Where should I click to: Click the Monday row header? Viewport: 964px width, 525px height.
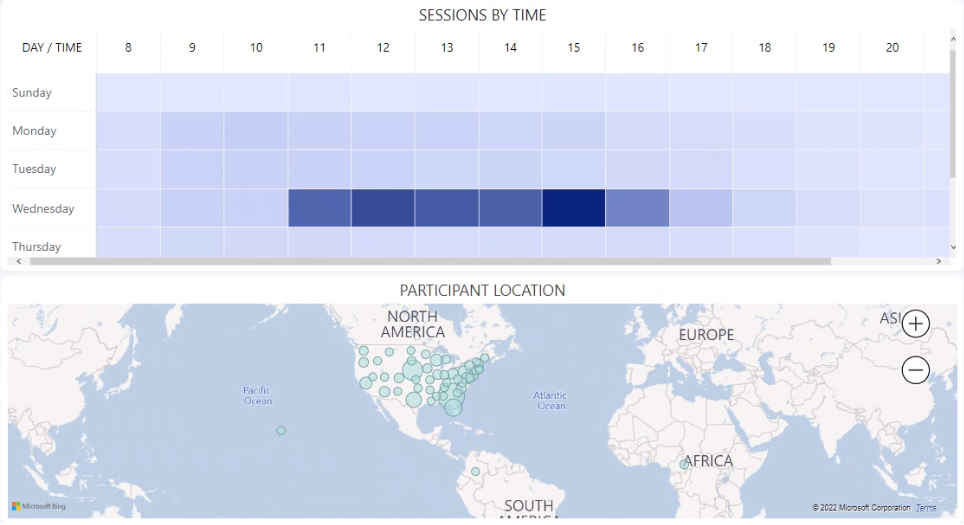click(x=34, y=131)
